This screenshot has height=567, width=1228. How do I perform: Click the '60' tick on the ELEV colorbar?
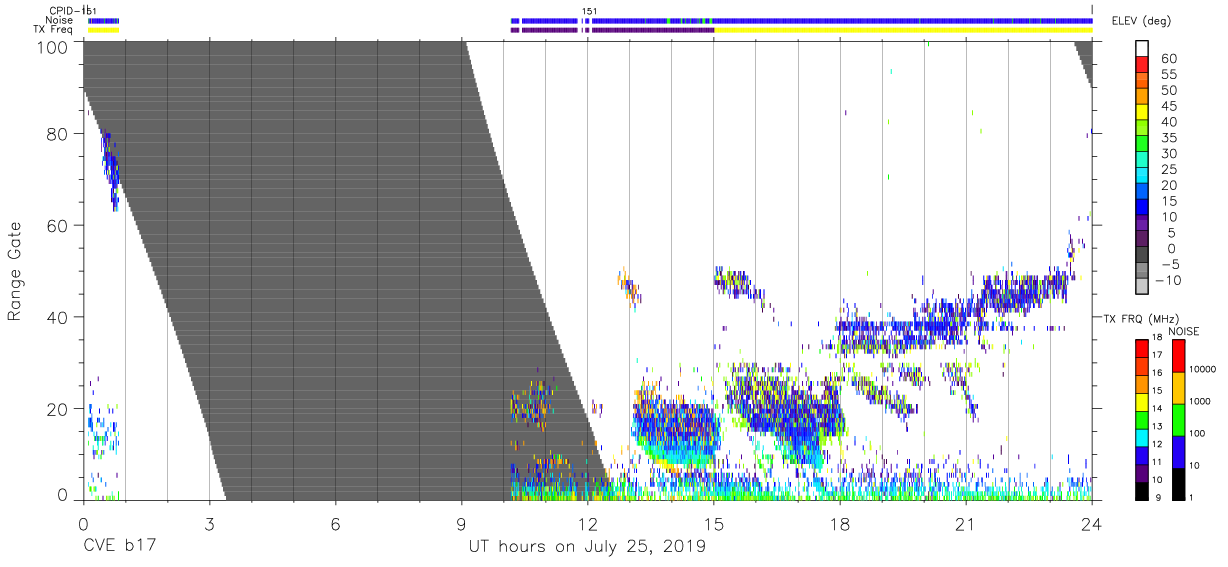click(x=1167, y=59)
